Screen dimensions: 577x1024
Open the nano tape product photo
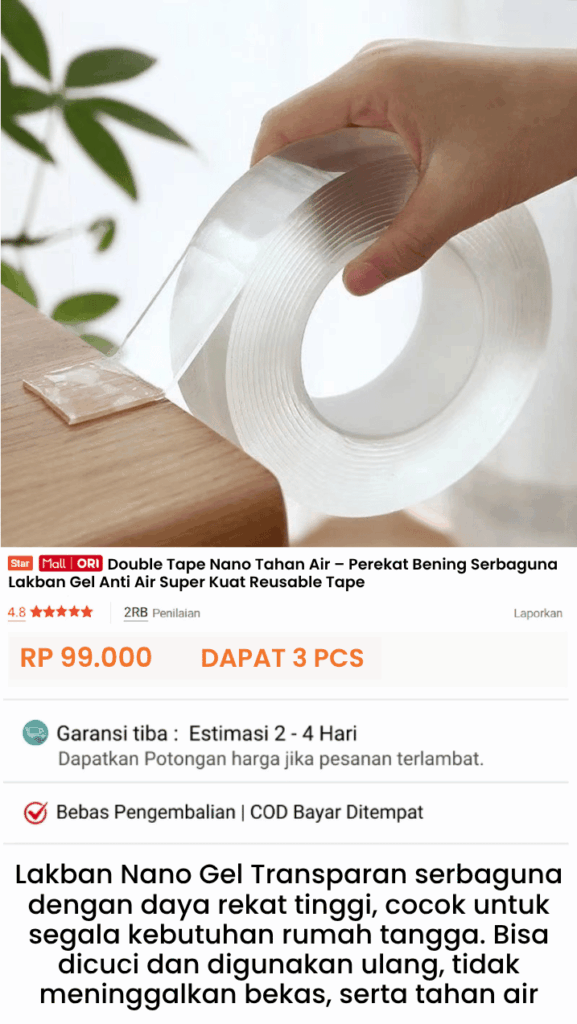point(288,273)
